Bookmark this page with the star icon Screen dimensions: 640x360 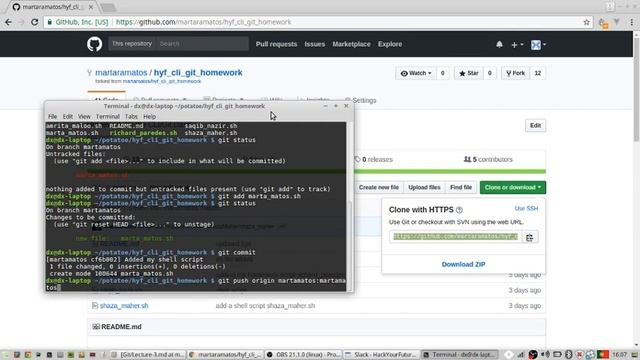pyautogui.click(x=587, y=22)
